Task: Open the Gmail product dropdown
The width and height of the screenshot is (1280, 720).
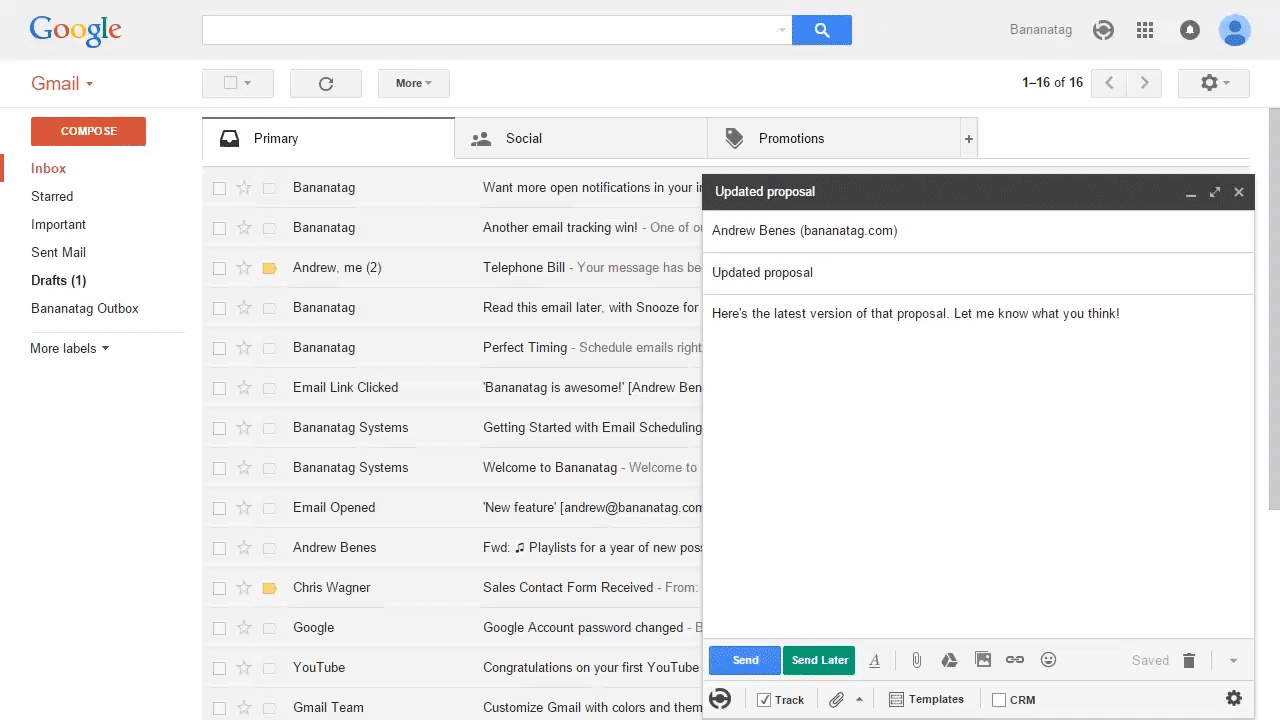Action: (x=62, y=84)
